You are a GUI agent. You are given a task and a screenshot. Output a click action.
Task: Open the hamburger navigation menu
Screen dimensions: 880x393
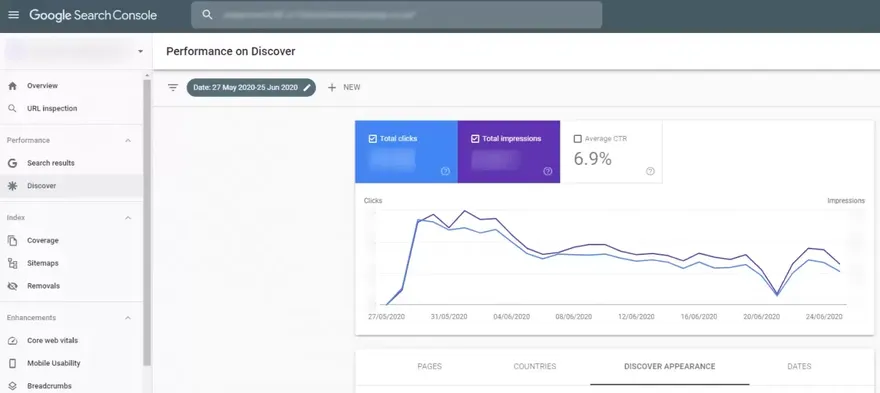[x=13, y=15]
